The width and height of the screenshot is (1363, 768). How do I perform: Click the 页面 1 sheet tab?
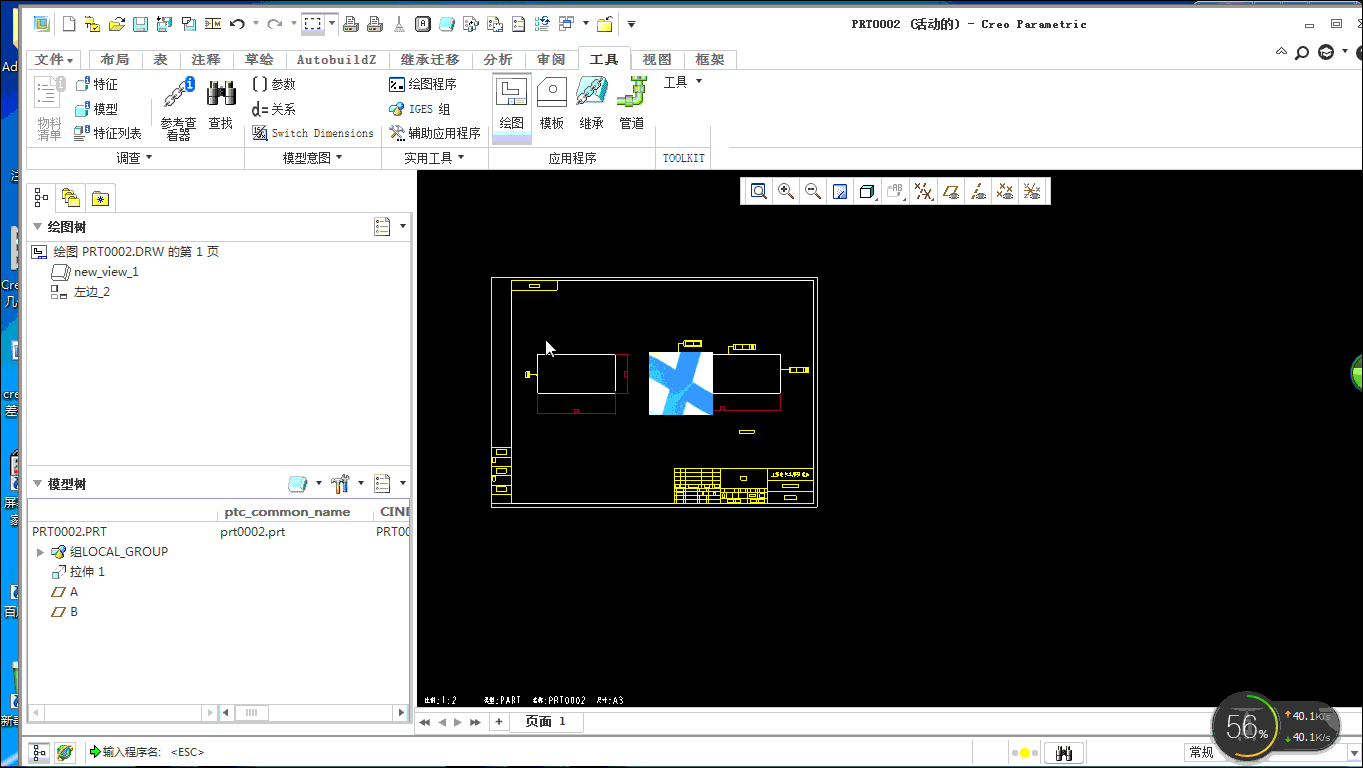tap(546, 721)
